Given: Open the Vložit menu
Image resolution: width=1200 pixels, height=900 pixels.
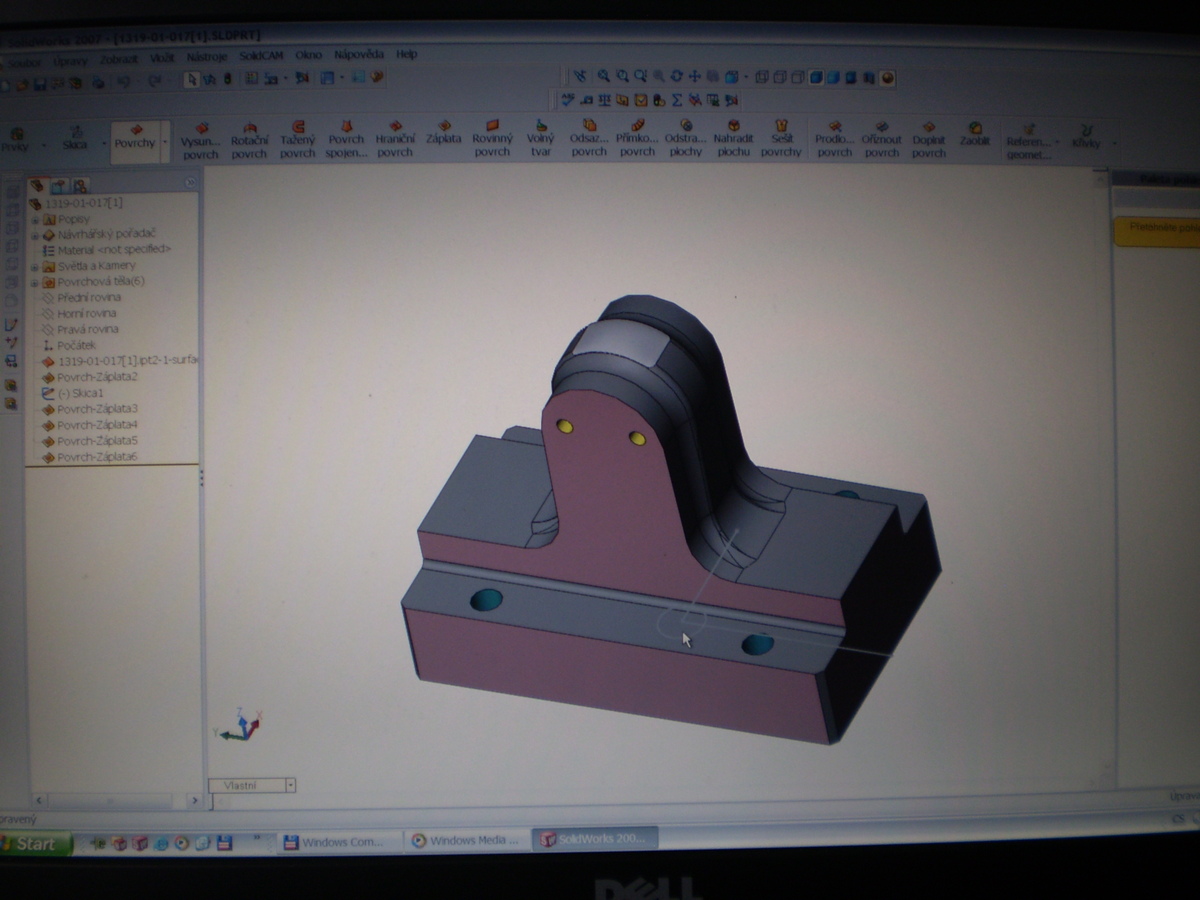Looking at the screenshot, I should click(x=161, y=58).
